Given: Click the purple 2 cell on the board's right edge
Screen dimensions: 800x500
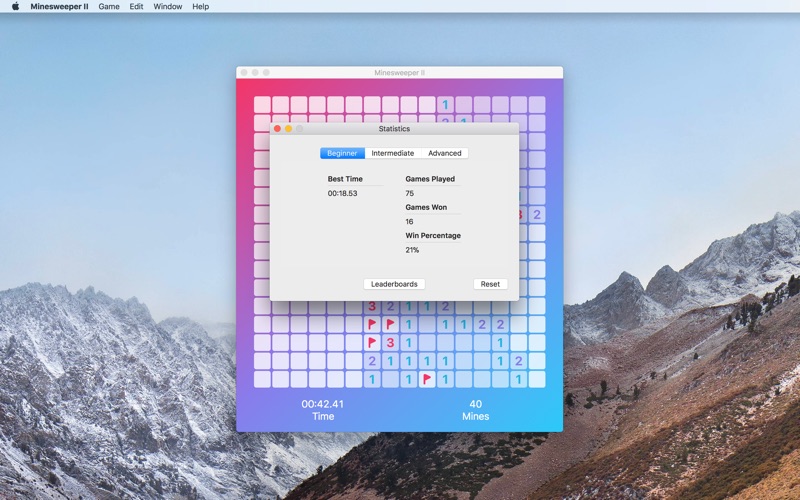Looking at the screenshot, I should coord(537,215).
